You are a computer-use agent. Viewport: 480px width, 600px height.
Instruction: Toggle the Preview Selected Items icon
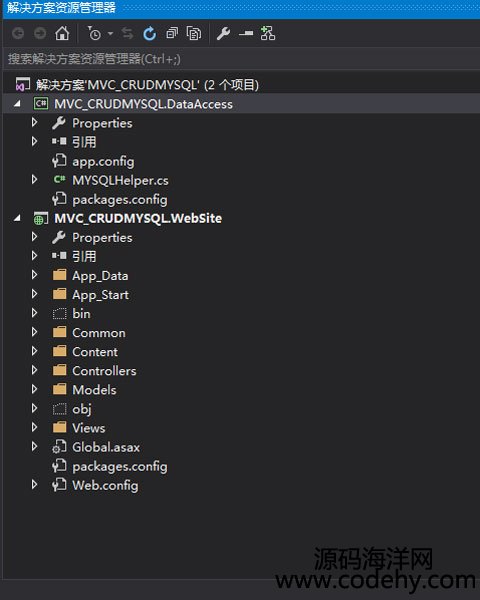[245, 34]
